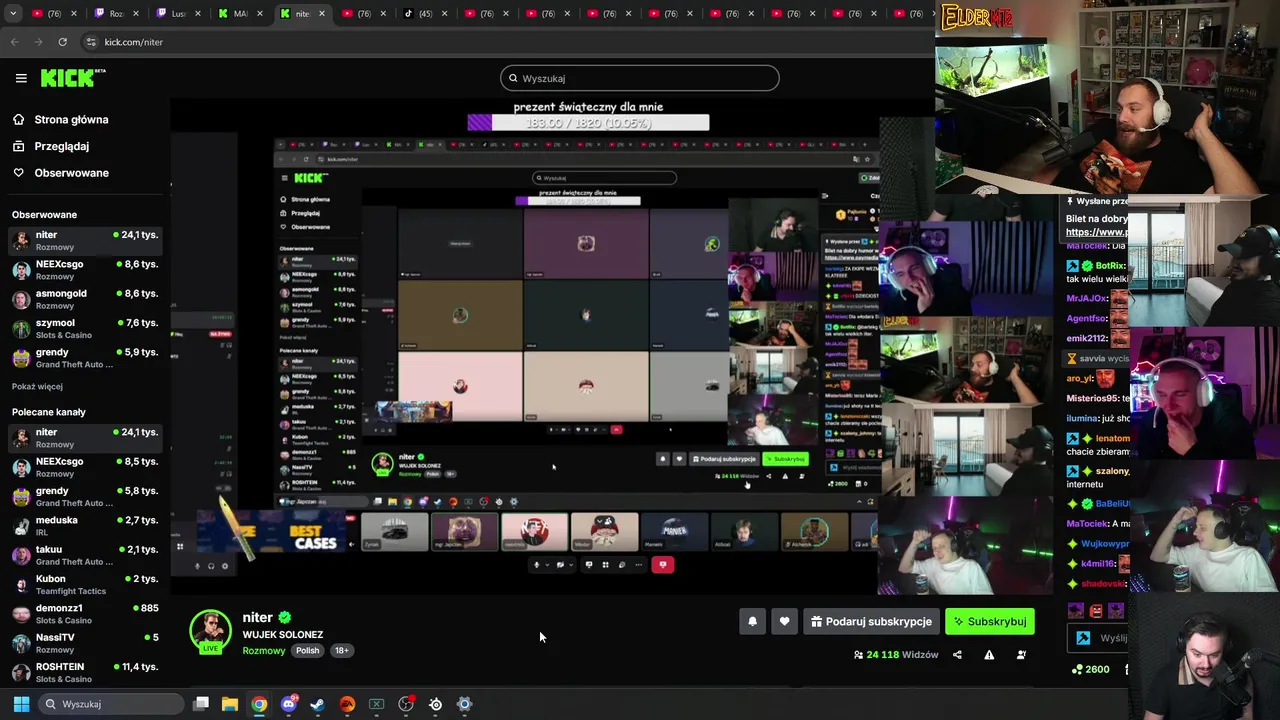Open Task View from taskbar
The height and width of the screenshot is (720, 1280).
click(x=201, y=704)
